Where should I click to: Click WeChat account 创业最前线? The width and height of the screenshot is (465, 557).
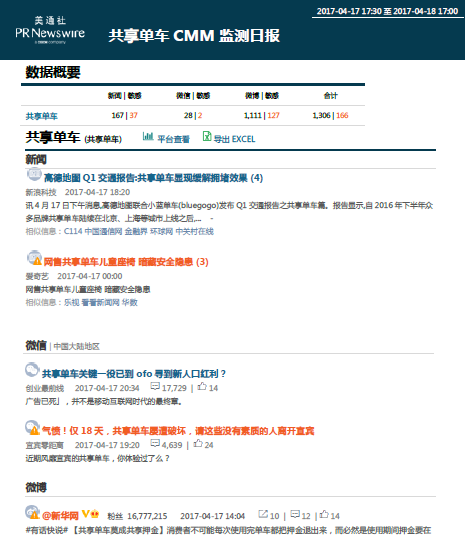pyautogui.click(x=45, y=389)
